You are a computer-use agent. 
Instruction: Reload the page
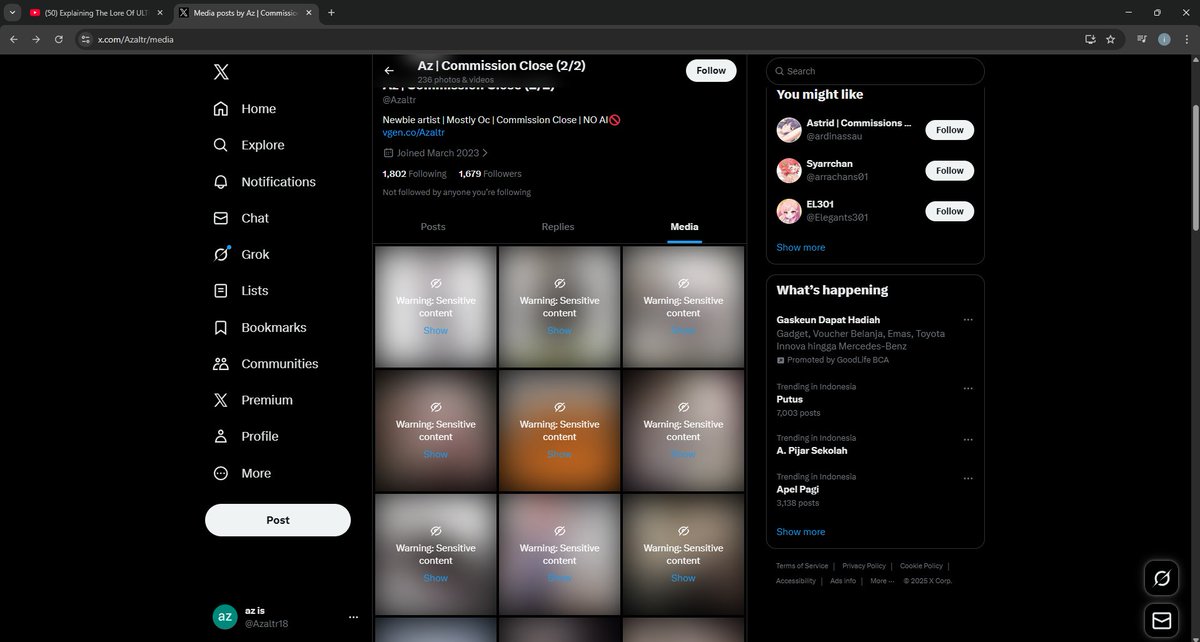click(x=59, y=39)
